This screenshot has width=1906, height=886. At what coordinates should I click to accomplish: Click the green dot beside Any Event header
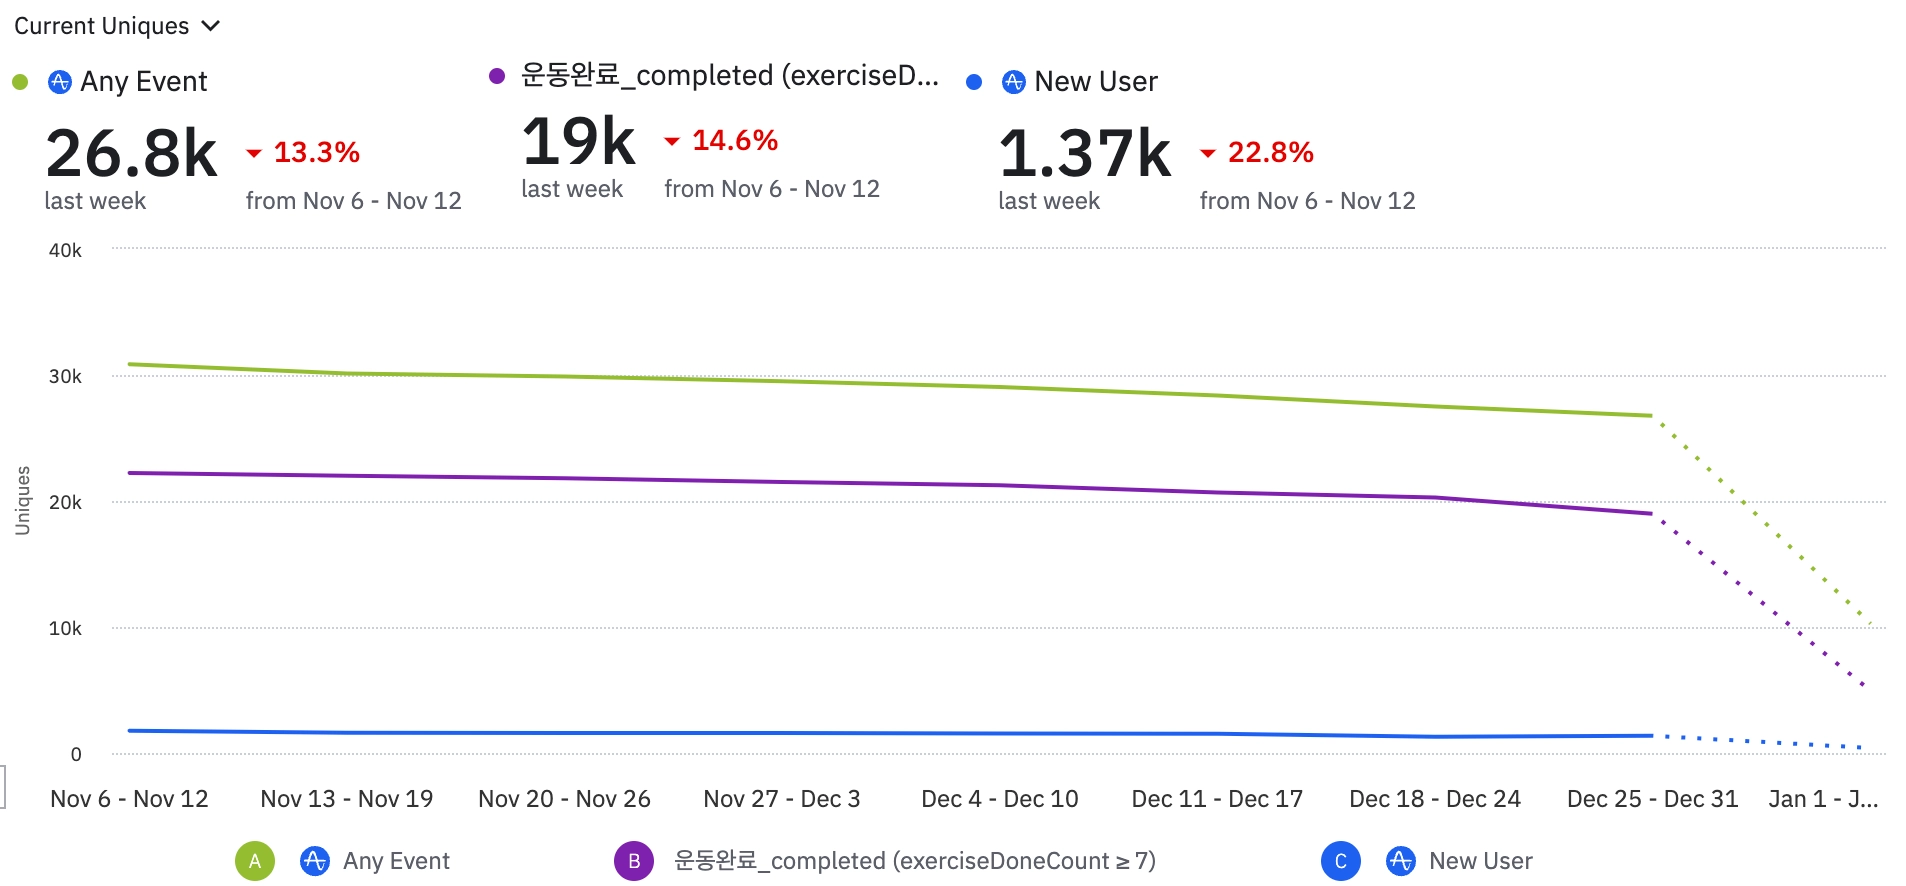click(x=20, y=82)
